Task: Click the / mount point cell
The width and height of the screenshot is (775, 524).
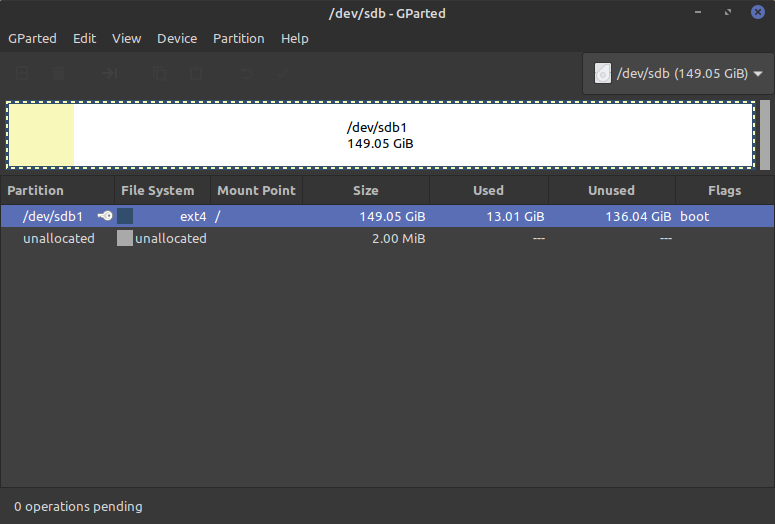Action: click(217, 217)
